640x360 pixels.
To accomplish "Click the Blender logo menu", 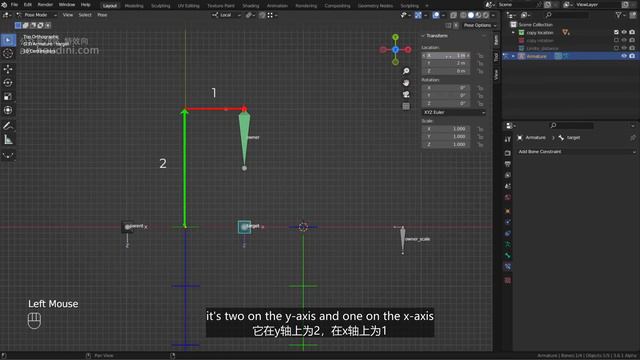I will [x=4, y=4].
